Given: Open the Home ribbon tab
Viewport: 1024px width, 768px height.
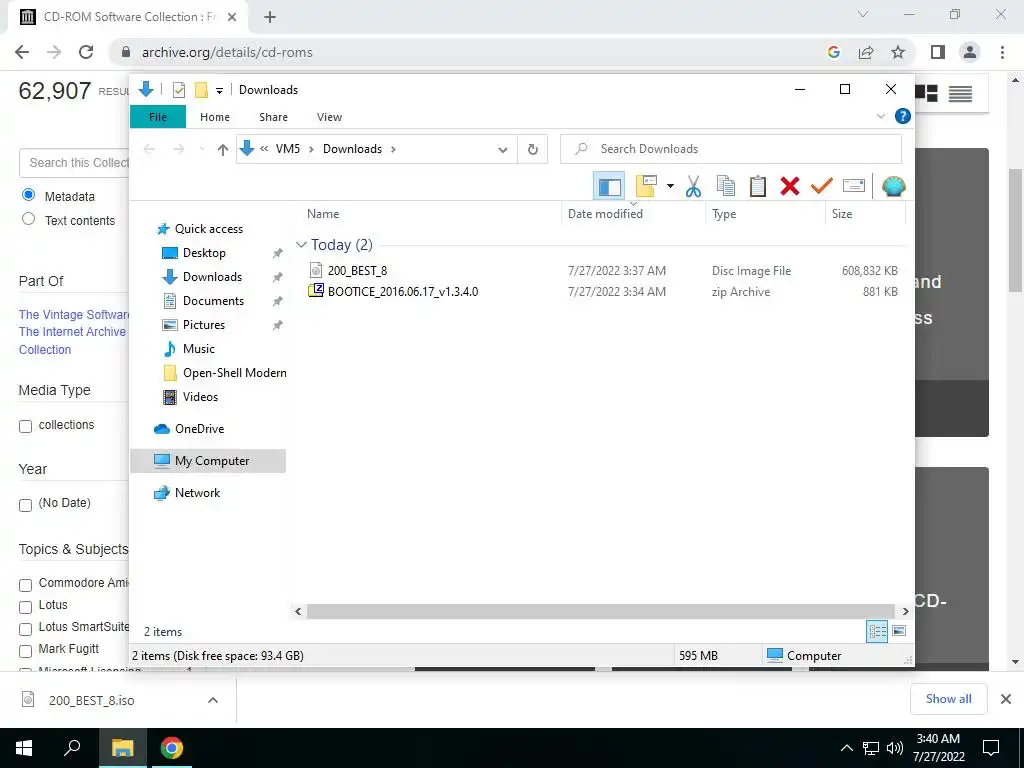Looking at the screenshot, I should 215,117.
